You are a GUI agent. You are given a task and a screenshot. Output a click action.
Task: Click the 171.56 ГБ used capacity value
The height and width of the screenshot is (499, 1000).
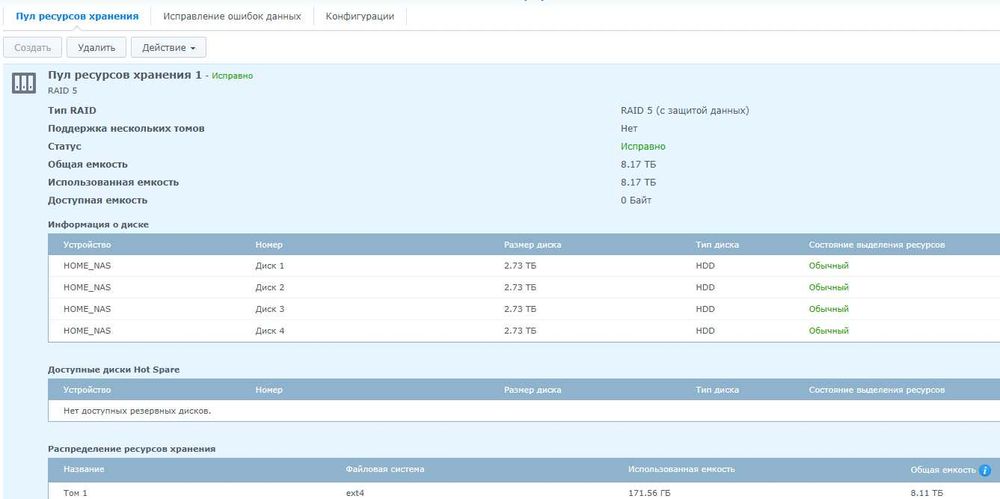[649, 493]
